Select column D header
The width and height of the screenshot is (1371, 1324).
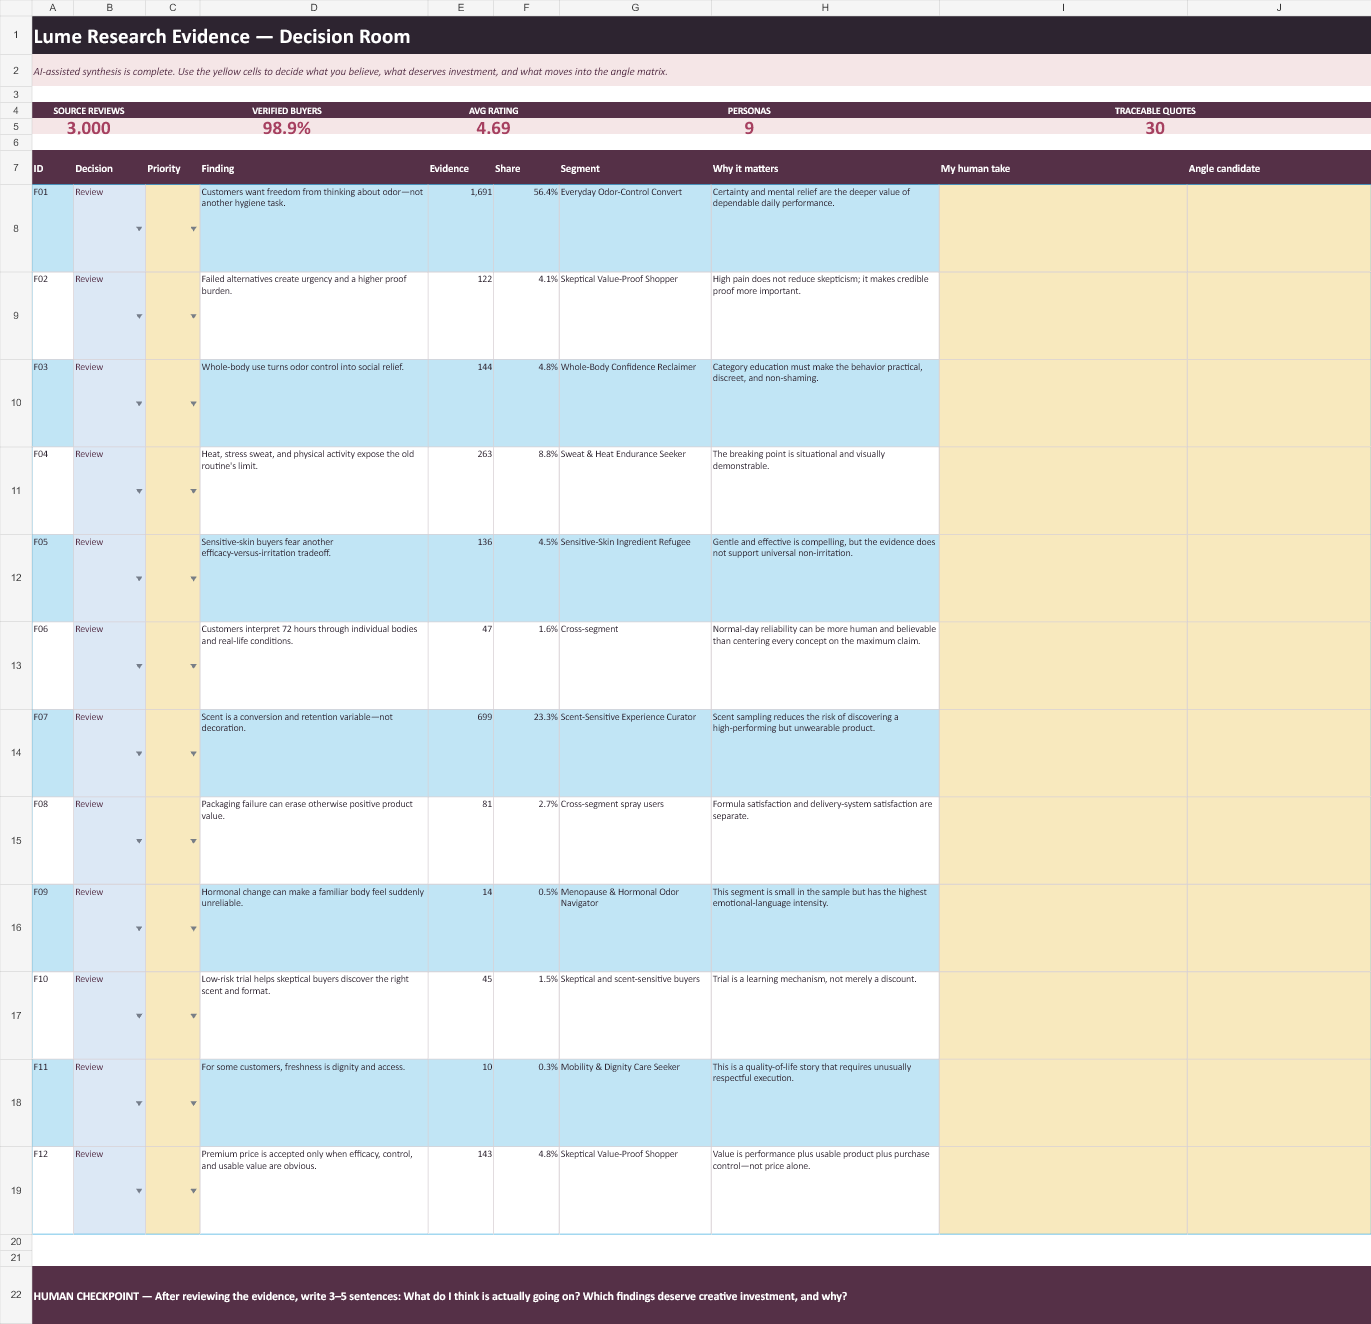[314, 8]
